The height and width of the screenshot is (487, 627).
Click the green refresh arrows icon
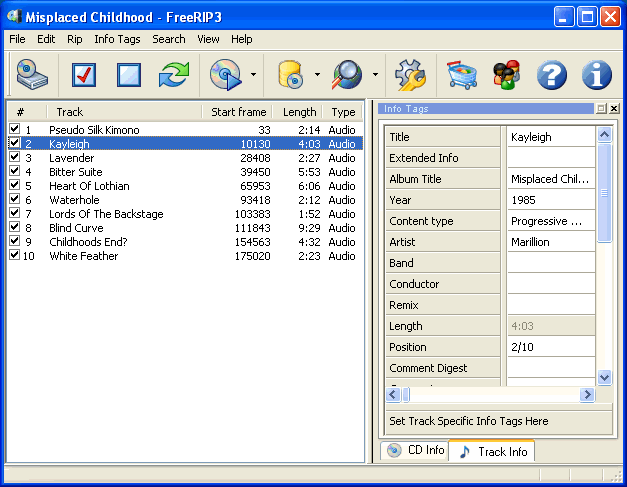(x=174, y=75)
